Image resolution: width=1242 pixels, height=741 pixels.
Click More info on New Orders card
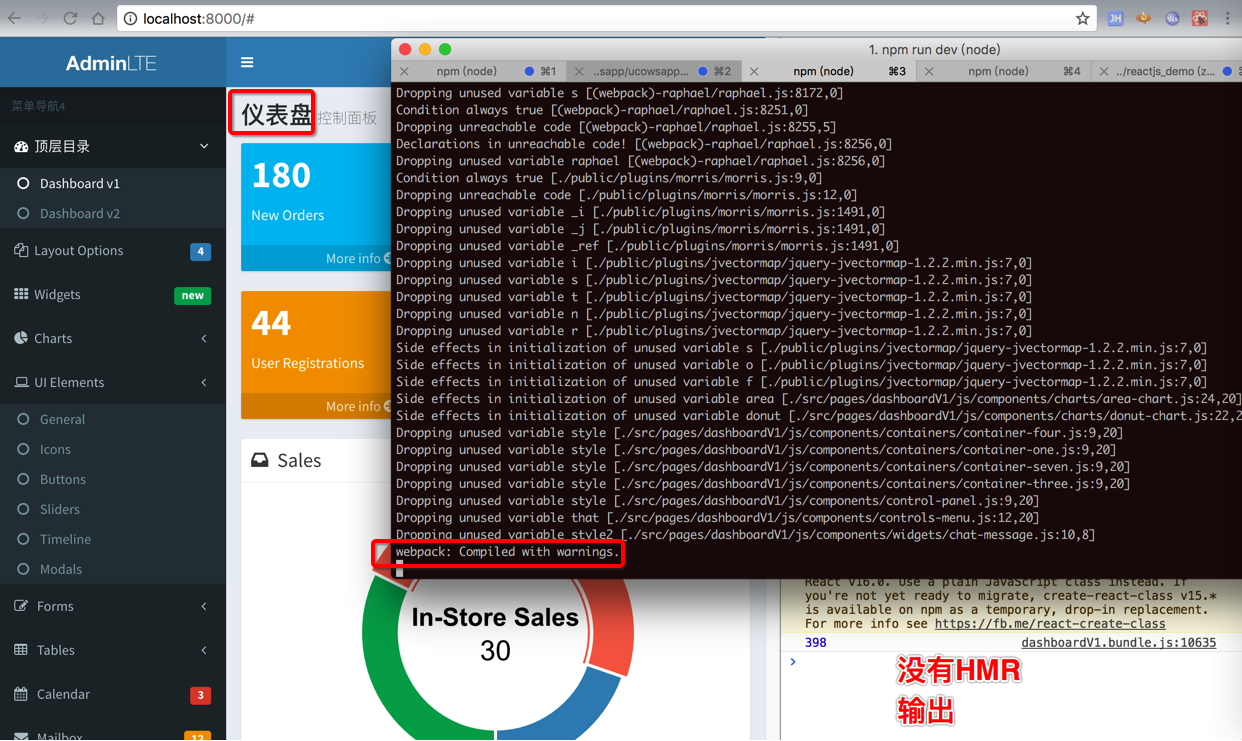point(357,258)
